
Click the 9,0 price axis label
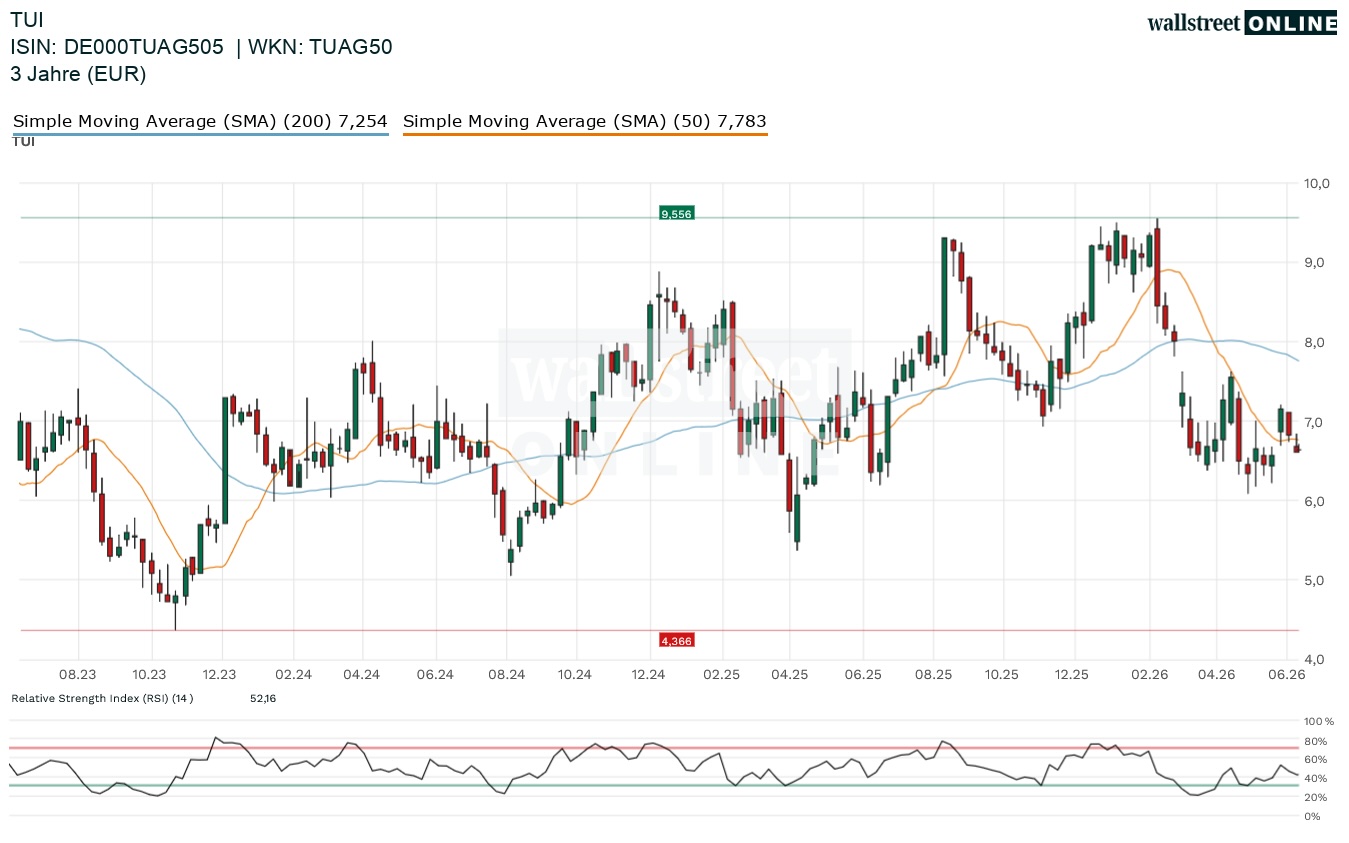click(1316, 262)
